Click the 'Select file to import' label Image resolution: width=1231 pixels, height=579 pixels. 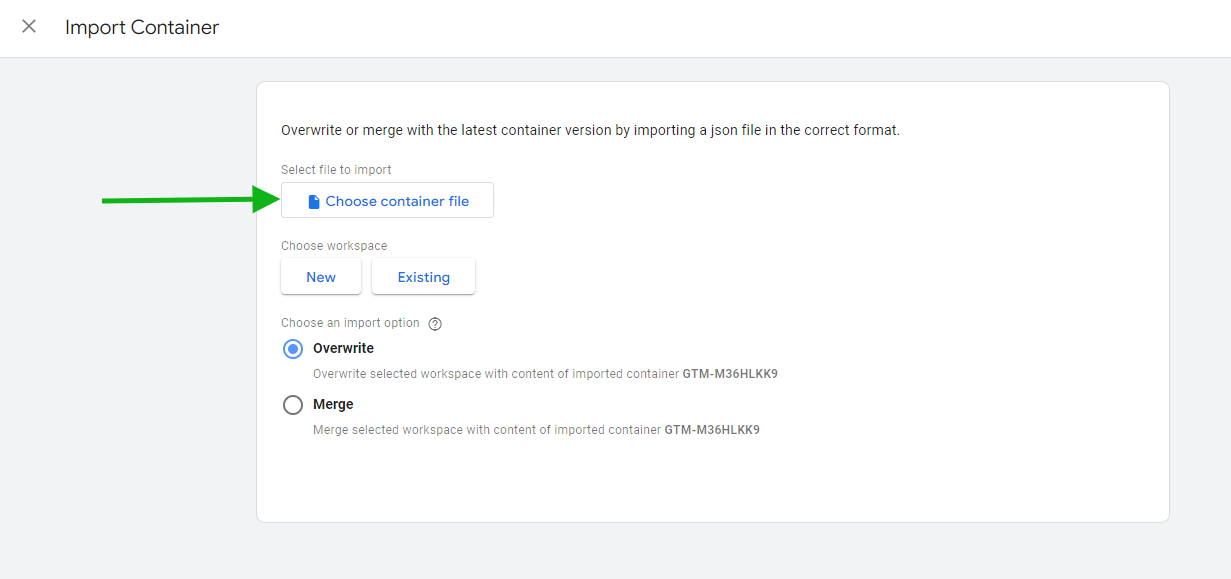336,170
